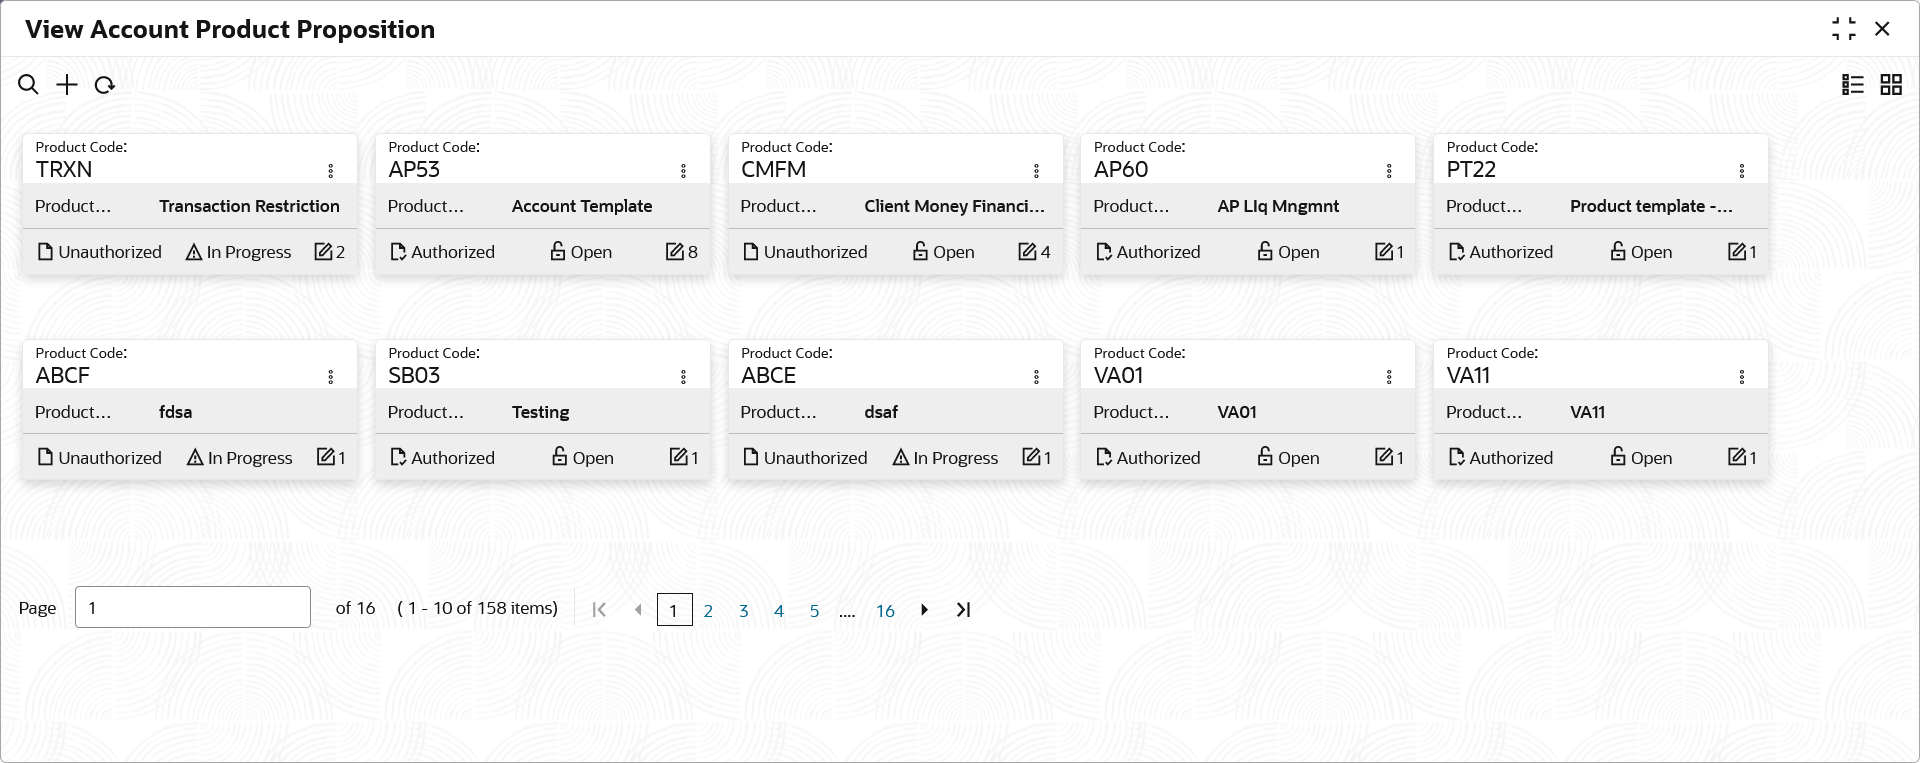Open the CMFM card three-dot menu
The height and width of the screenshot is (763, 1920).
point(1037,171)
